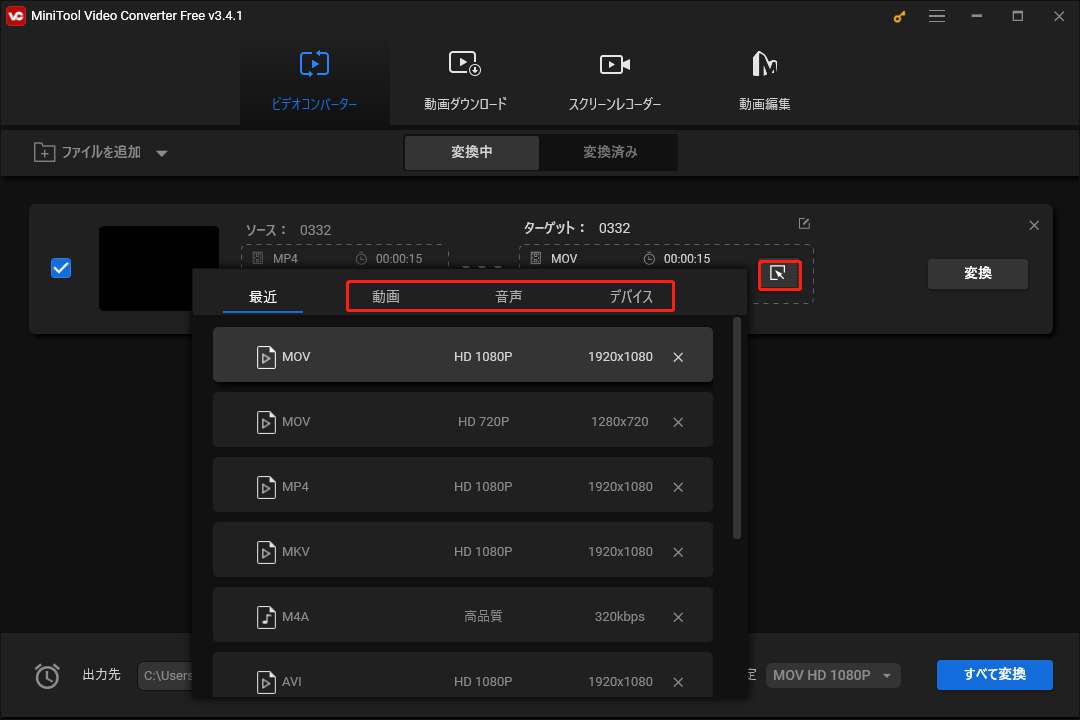Image resolution: width=1080 pixels, height=720 pixels.
Task: Select the 音声 audio tab
Action: point(508,296)
